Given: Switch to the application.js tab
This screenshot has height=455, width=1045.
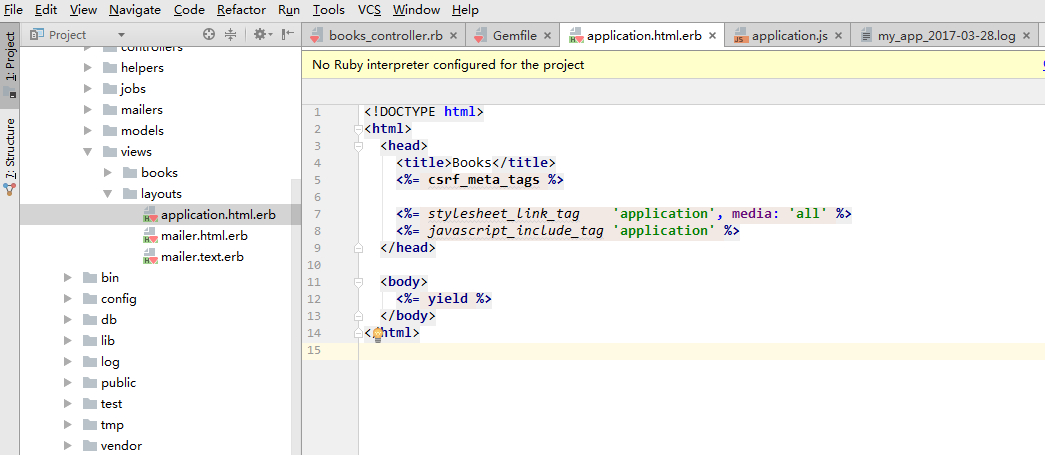Looking at the screenshot, I should click(x=789, y=36).
